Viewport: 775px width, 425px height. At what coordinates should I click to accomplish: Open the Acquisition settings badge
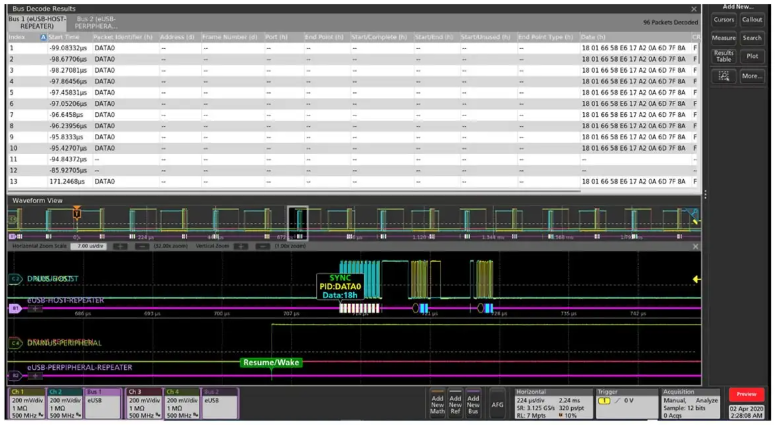pos(692,403)
